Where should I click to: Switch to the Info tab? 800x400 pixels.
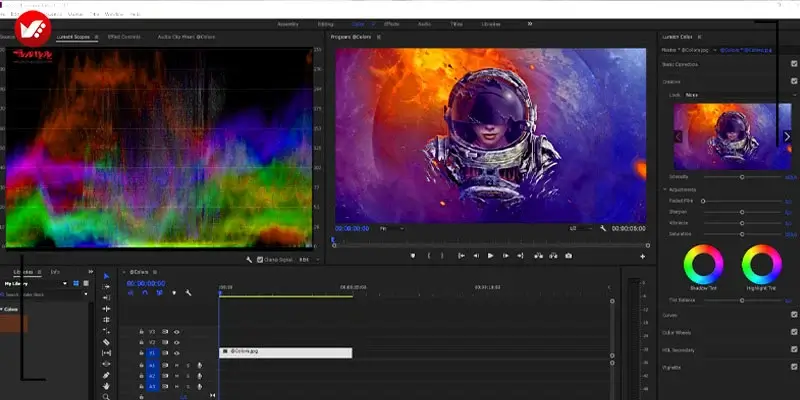[55, 272]
